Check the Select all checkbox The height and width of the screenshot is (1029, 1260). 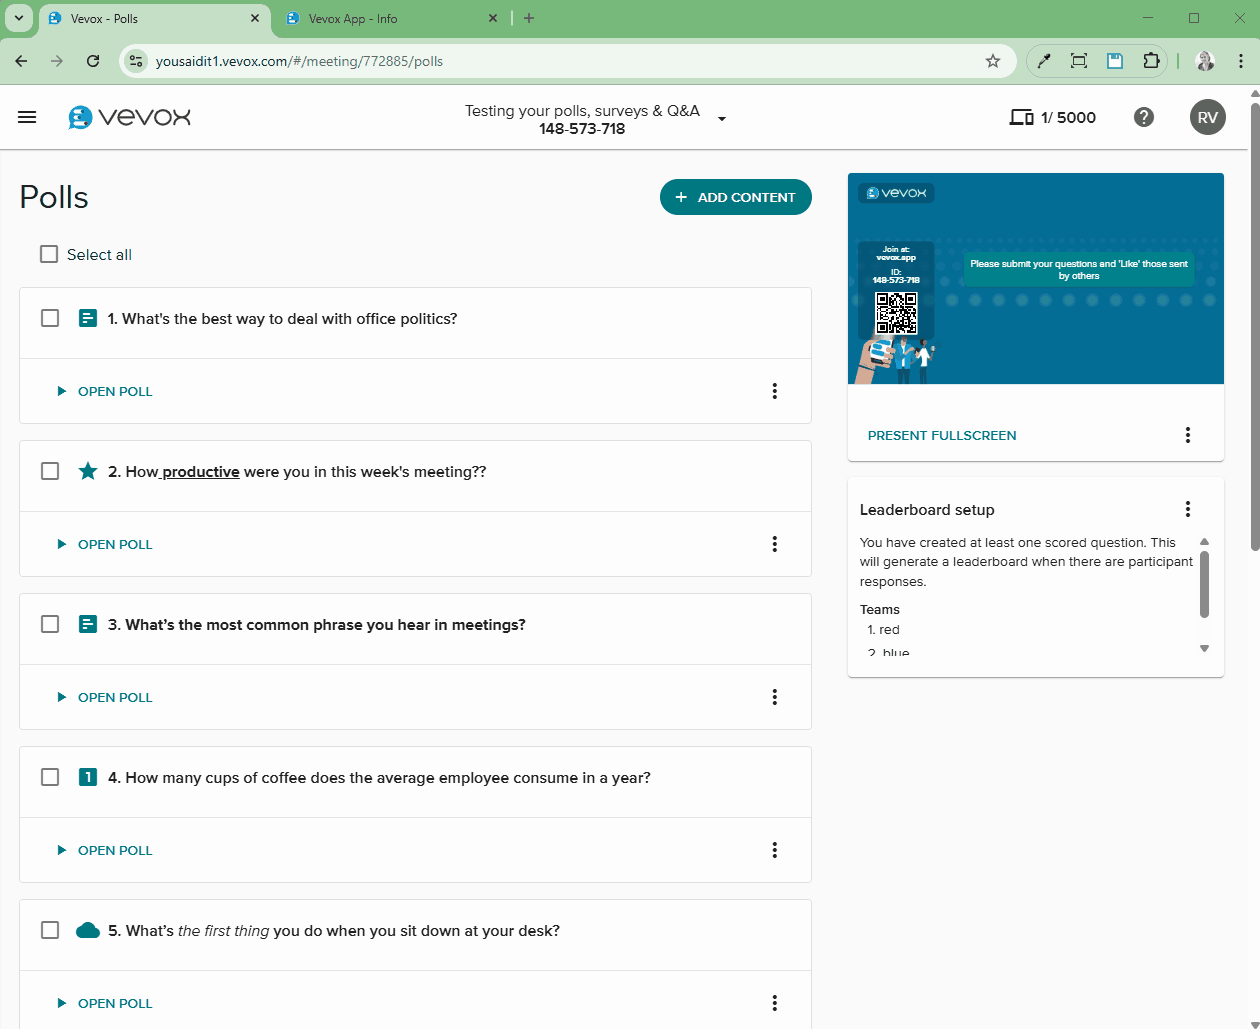[48, 254]
